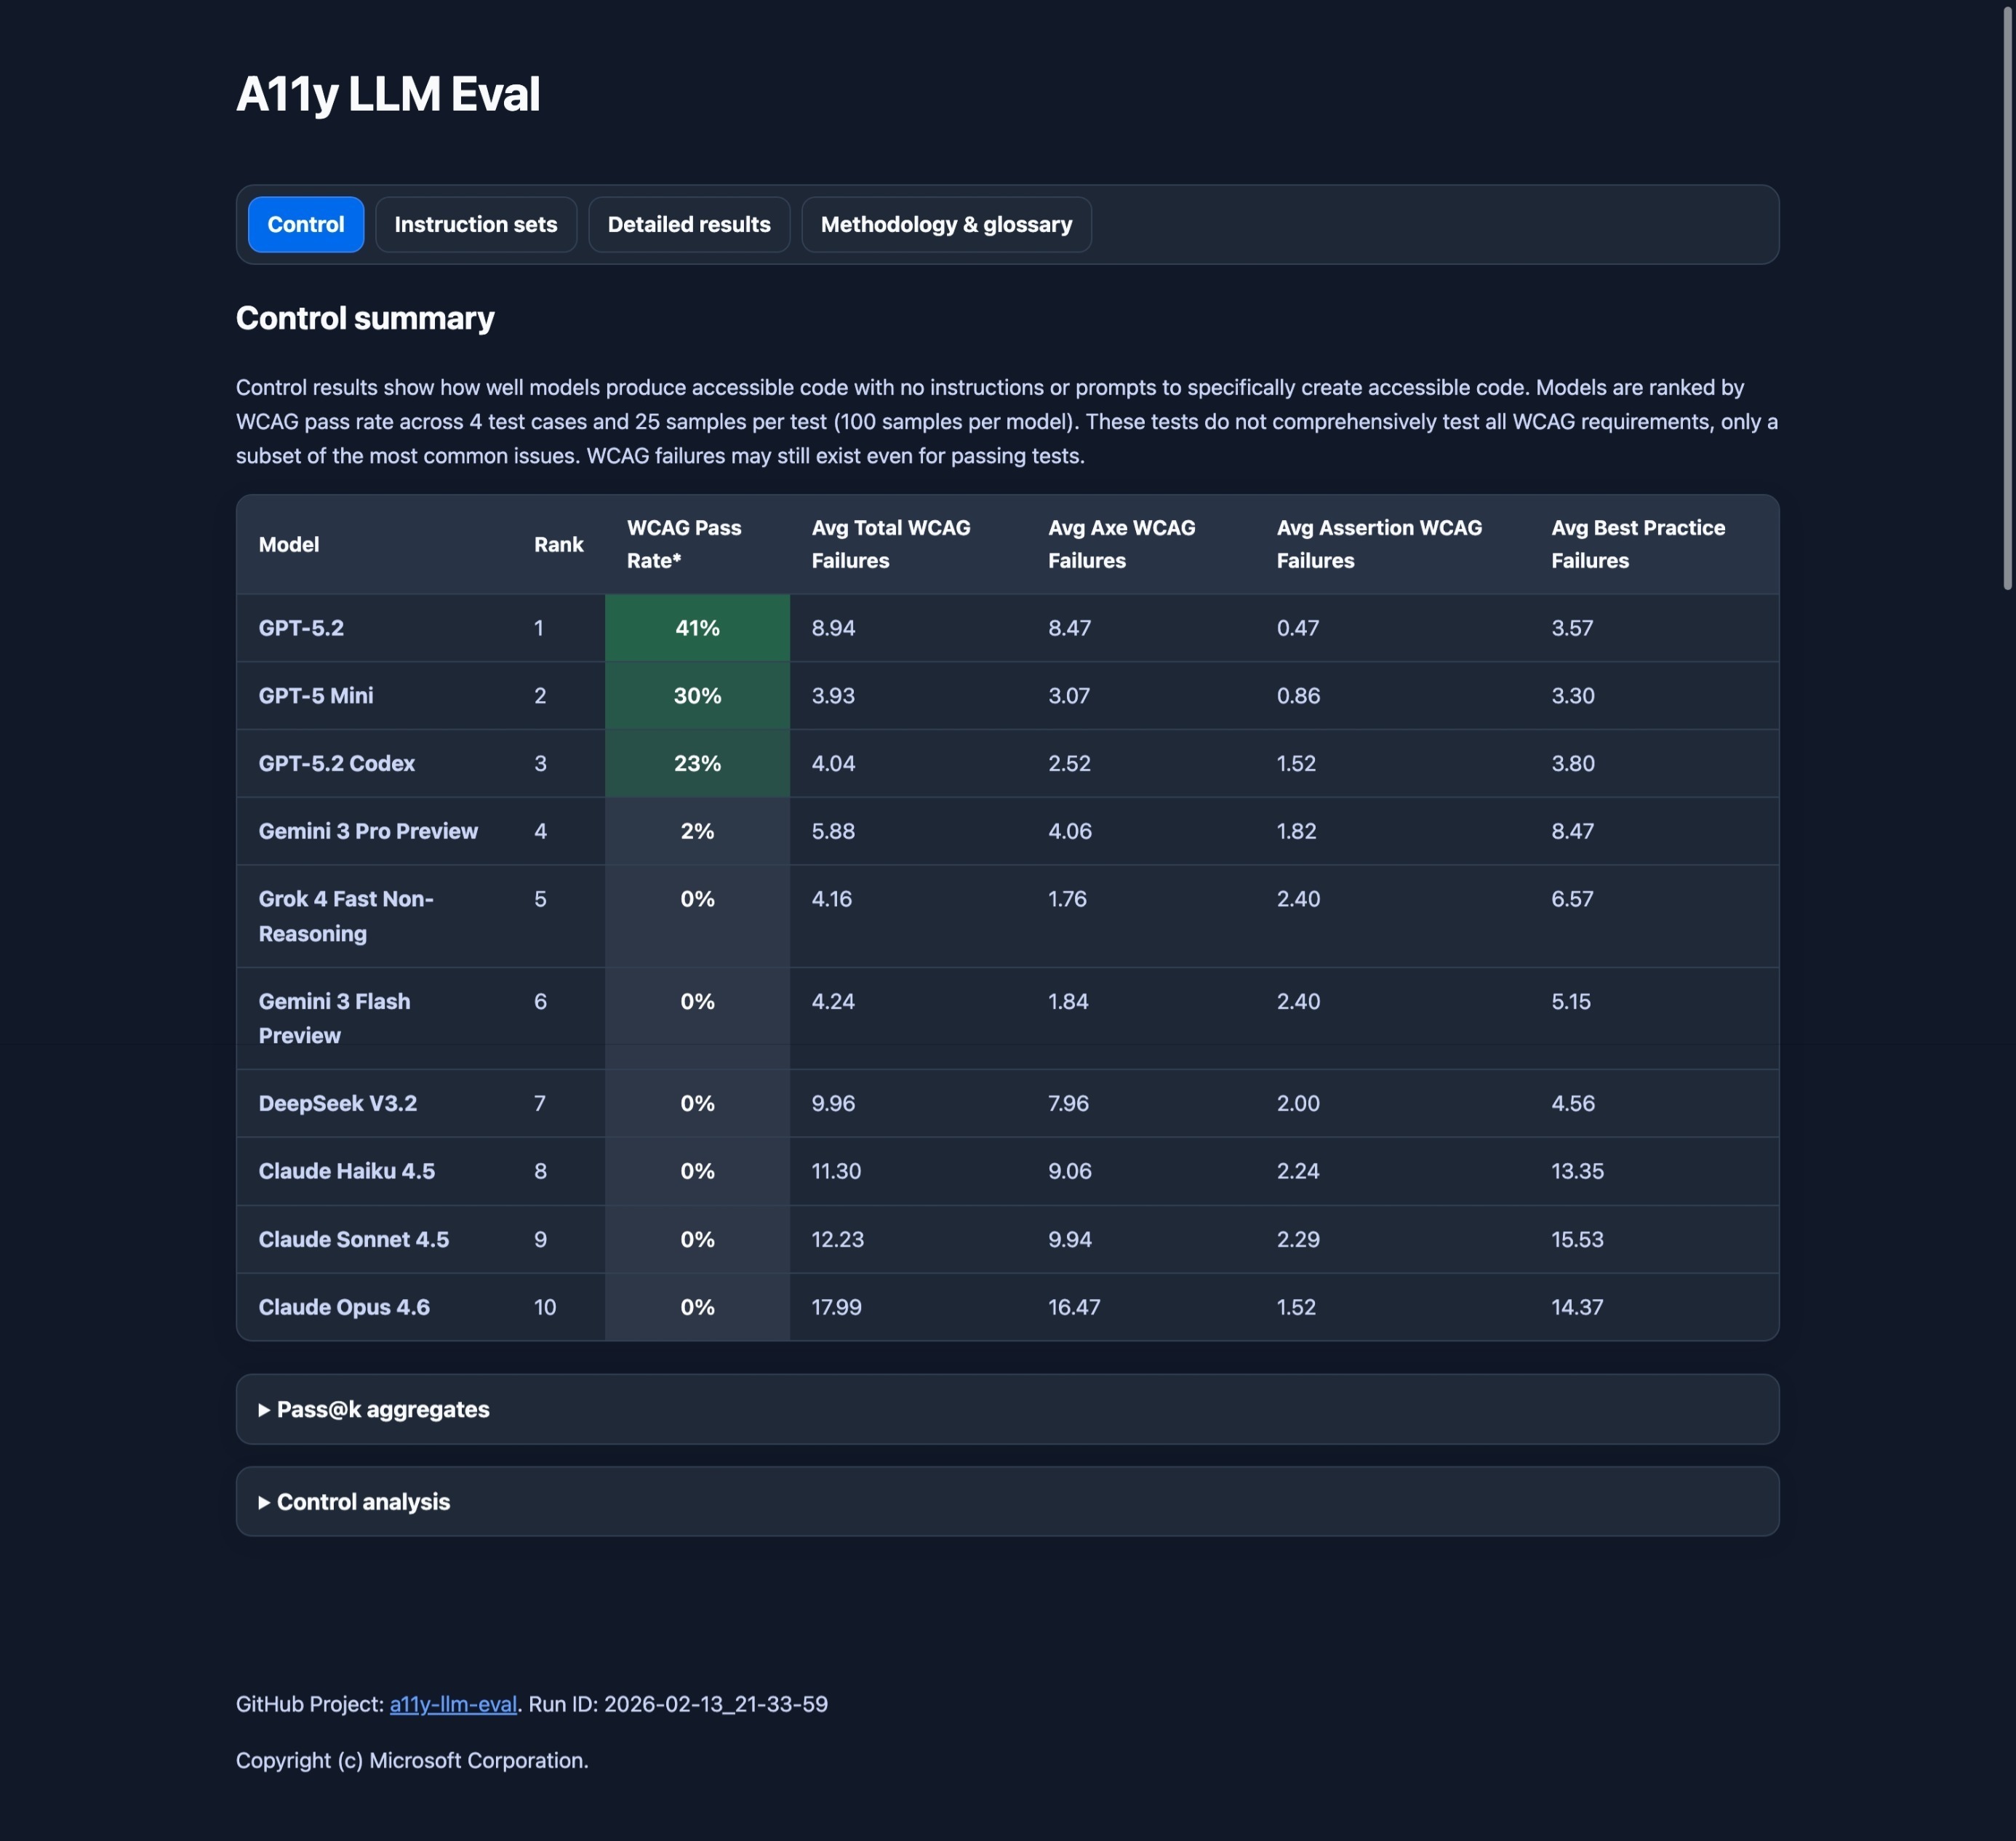Click the Rank column header
This screenshot has height=1841, width=2016.
558,544
